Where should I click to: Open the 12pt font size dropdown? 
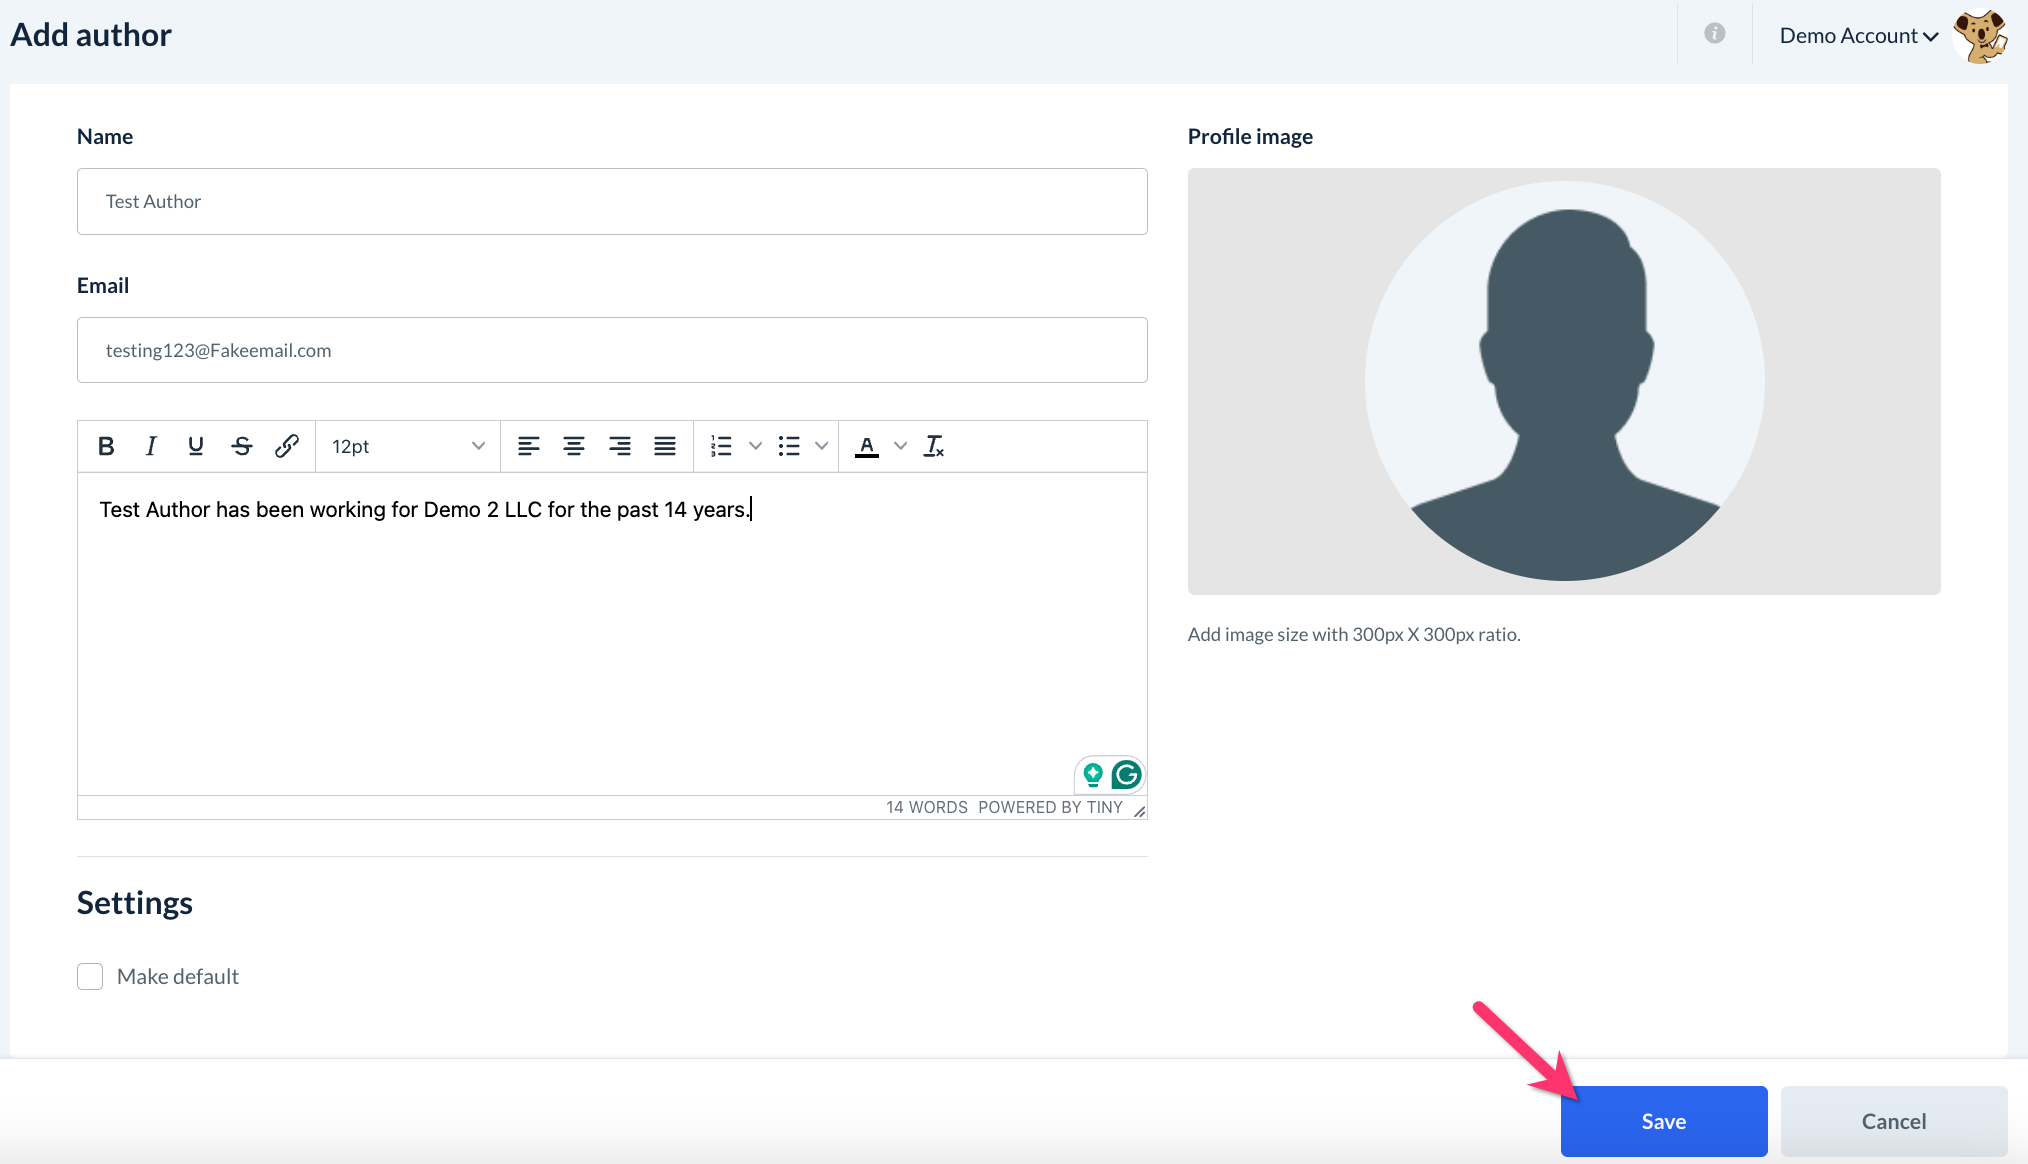click(408, 446)
